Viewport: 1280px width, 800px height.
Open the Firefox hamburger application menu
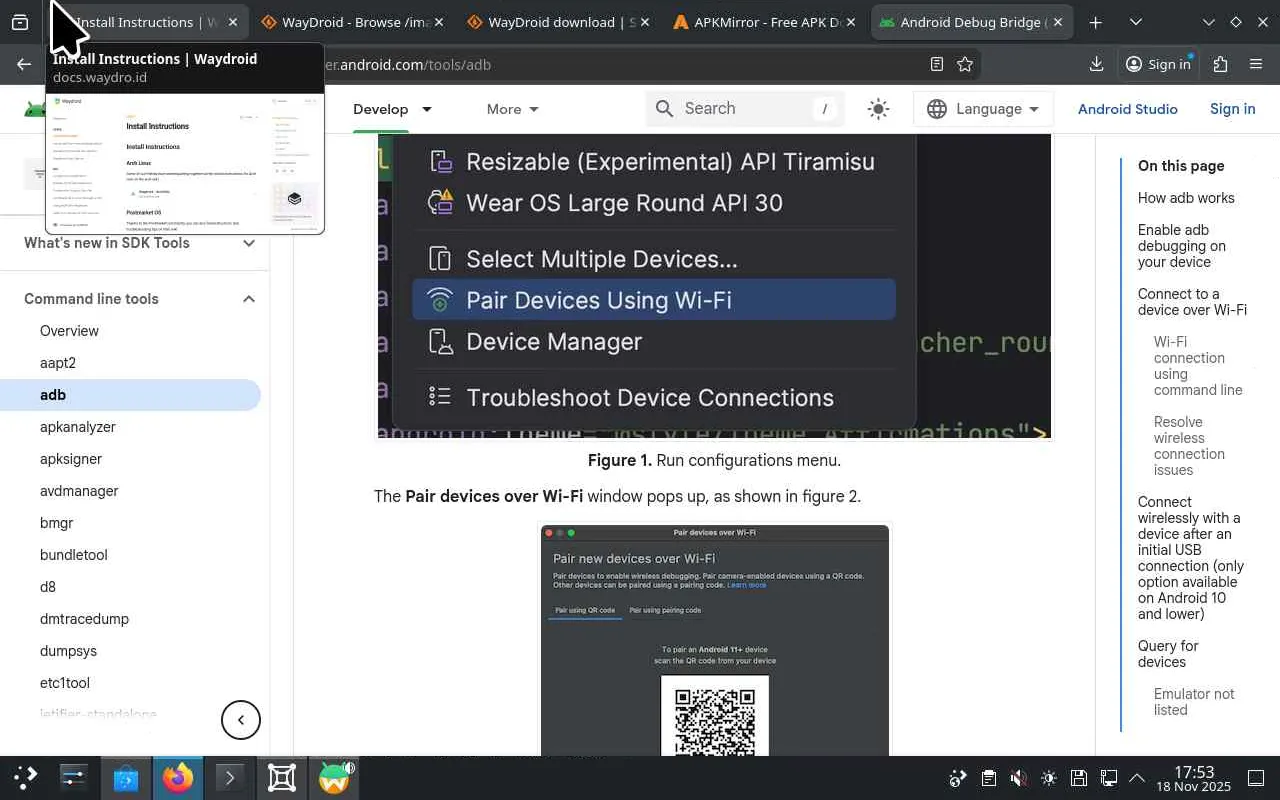coord(1256,64)
